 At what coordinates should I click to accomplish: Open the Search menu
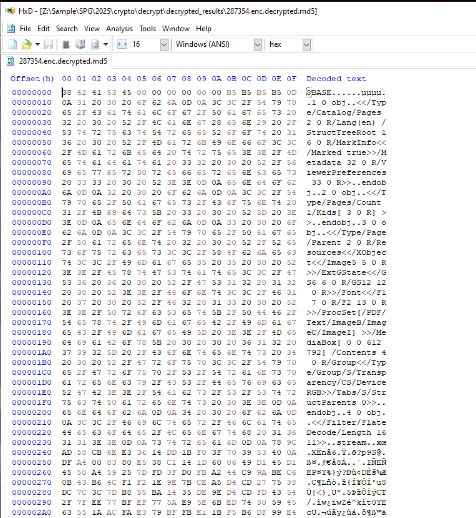coord(67,28)
